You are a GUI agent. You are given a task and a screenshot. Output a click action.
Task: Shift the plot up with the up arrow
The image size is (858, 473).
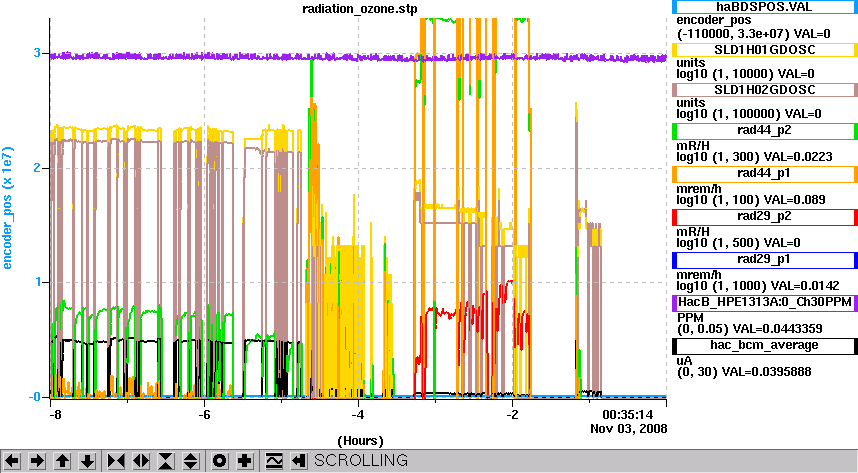[62, 461]
